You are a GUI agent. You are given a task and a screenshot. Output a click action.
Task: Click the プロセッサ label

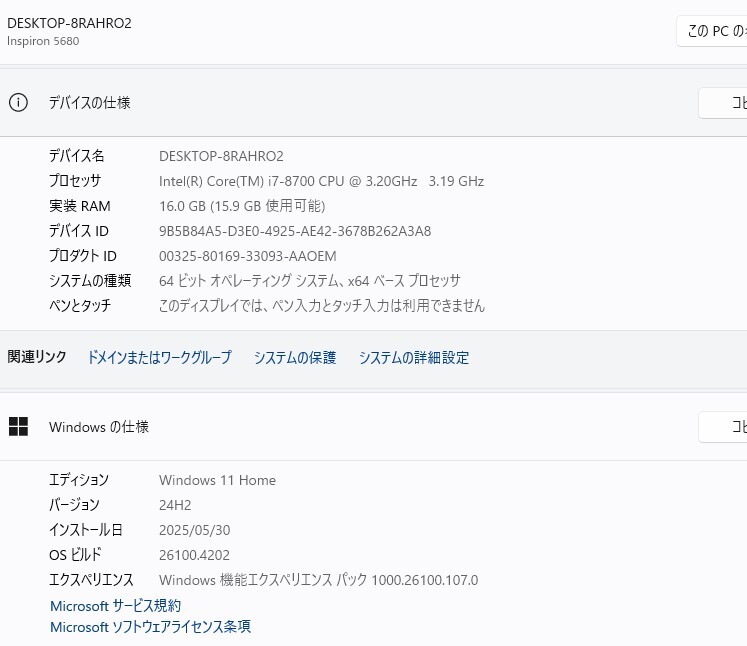click(75, 181)
